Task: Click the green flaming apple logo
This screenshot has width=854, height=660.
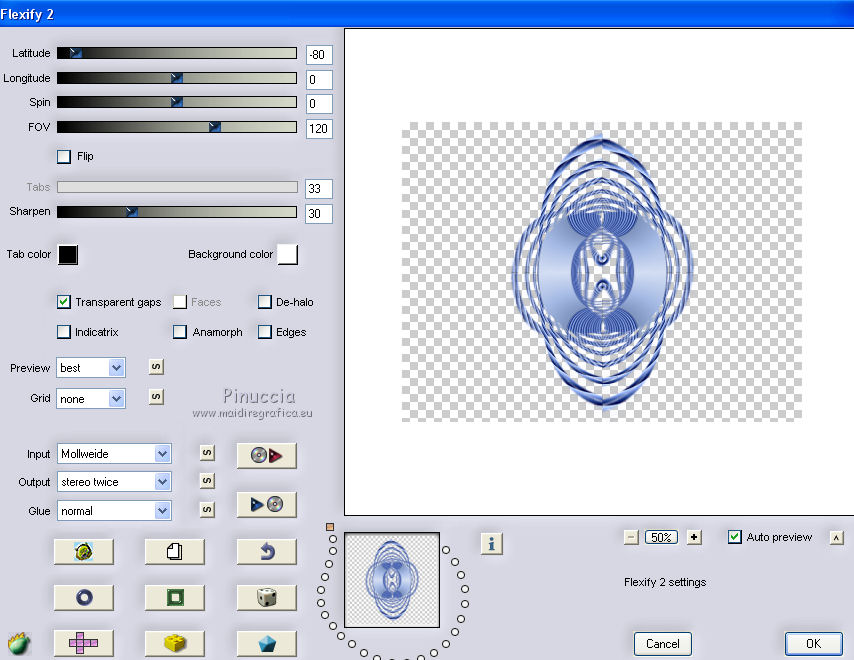Action: pyautogui.click(x=19, y=643)
